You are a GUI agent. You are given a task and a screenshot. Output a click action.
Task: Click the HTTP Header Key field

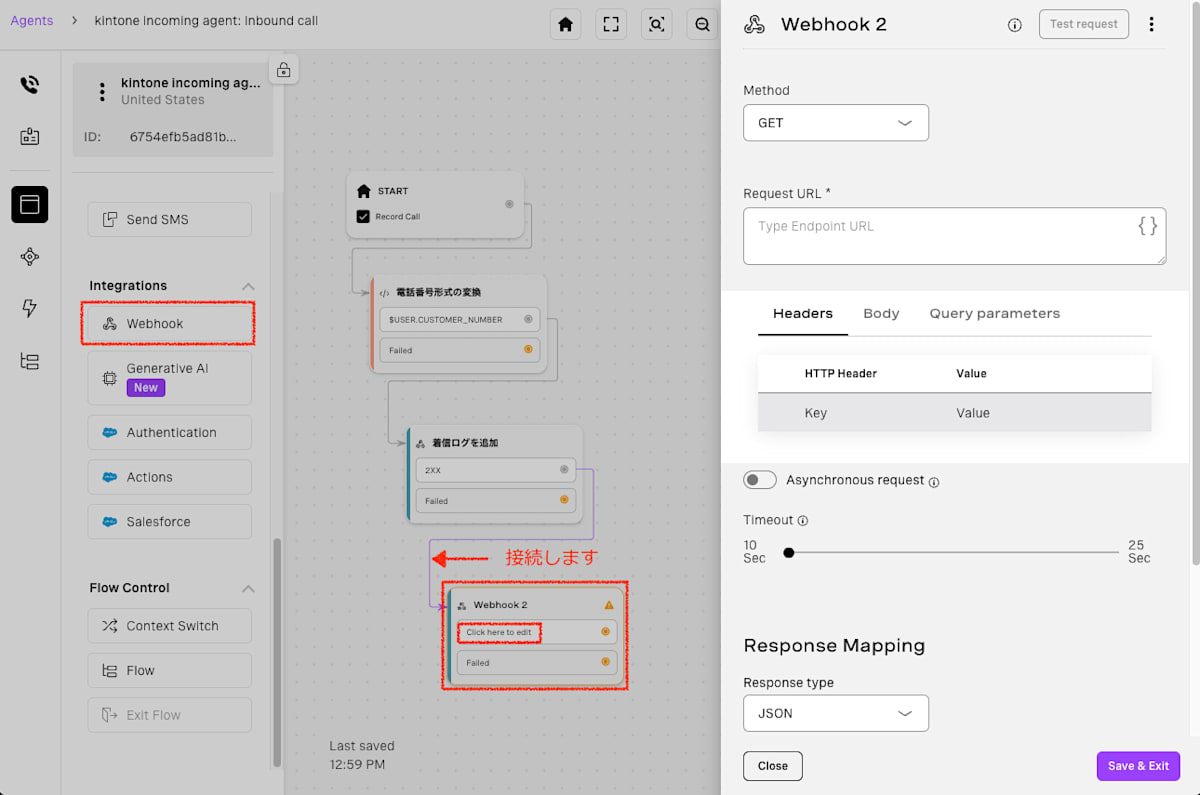pyautogui.click(x=816, y=413)
